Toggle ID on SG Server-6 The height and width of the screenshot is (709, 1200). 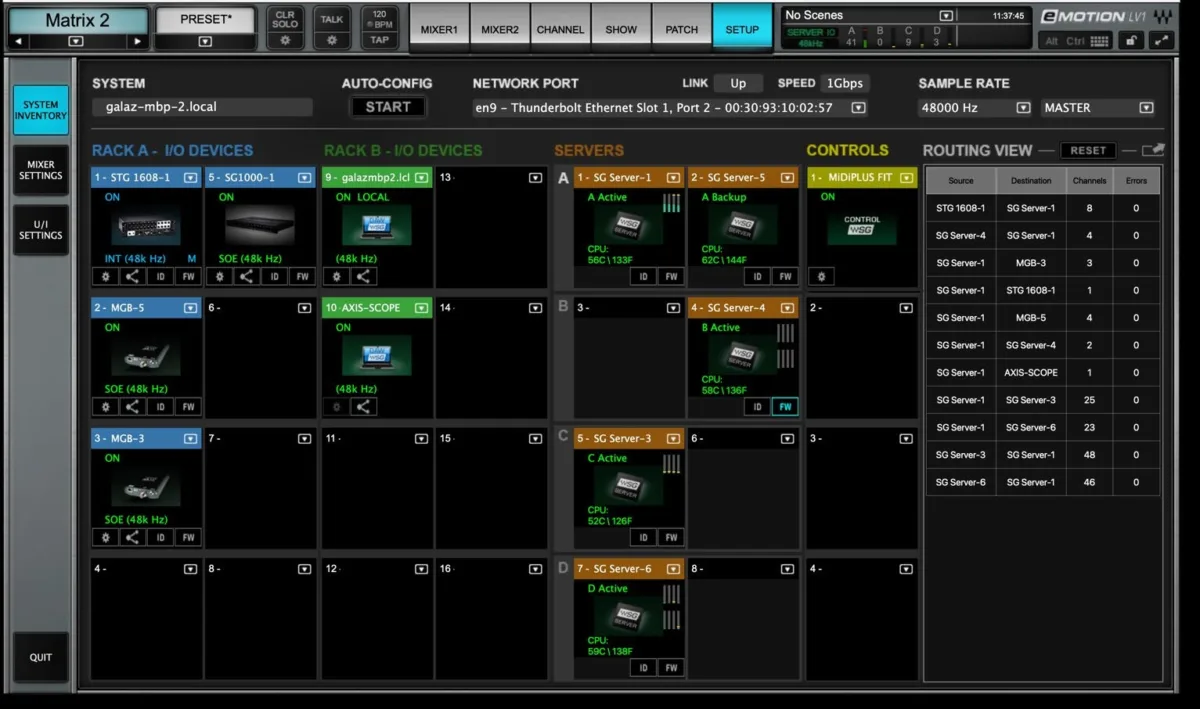click(x=644, y=668)
